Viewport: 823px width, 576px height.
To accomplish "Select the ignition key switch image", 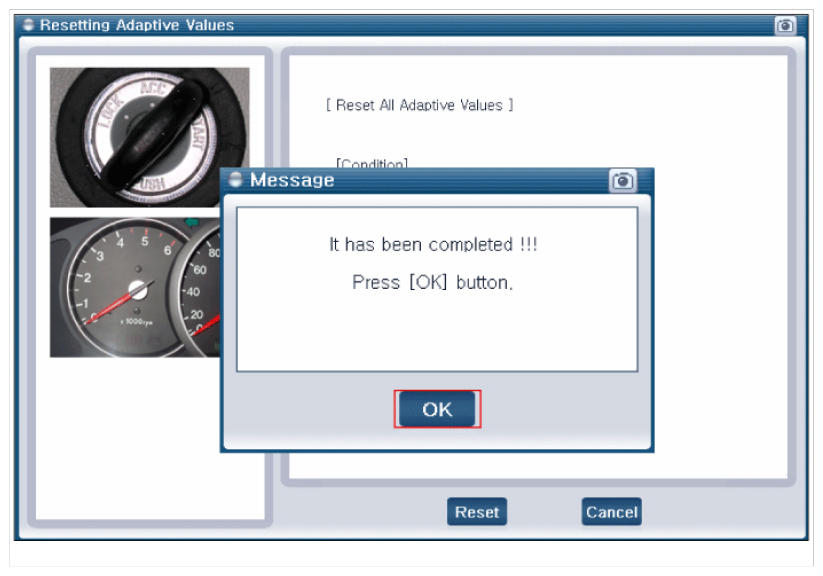I will pos(150,137).
